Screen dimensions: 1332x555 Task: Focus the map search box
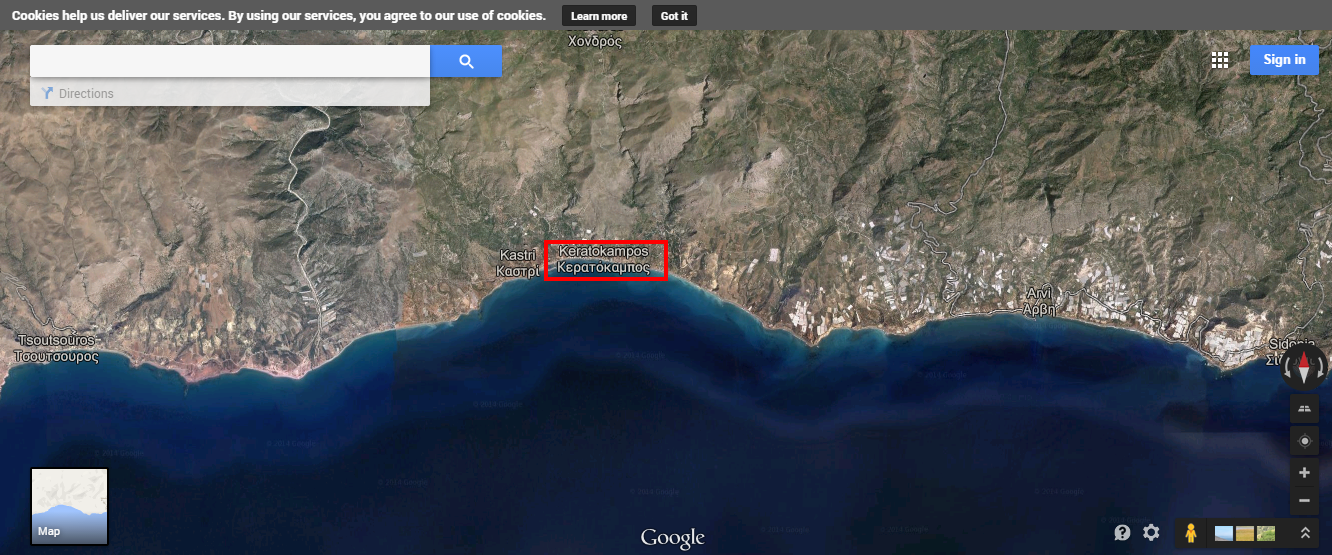click(230, 61)
